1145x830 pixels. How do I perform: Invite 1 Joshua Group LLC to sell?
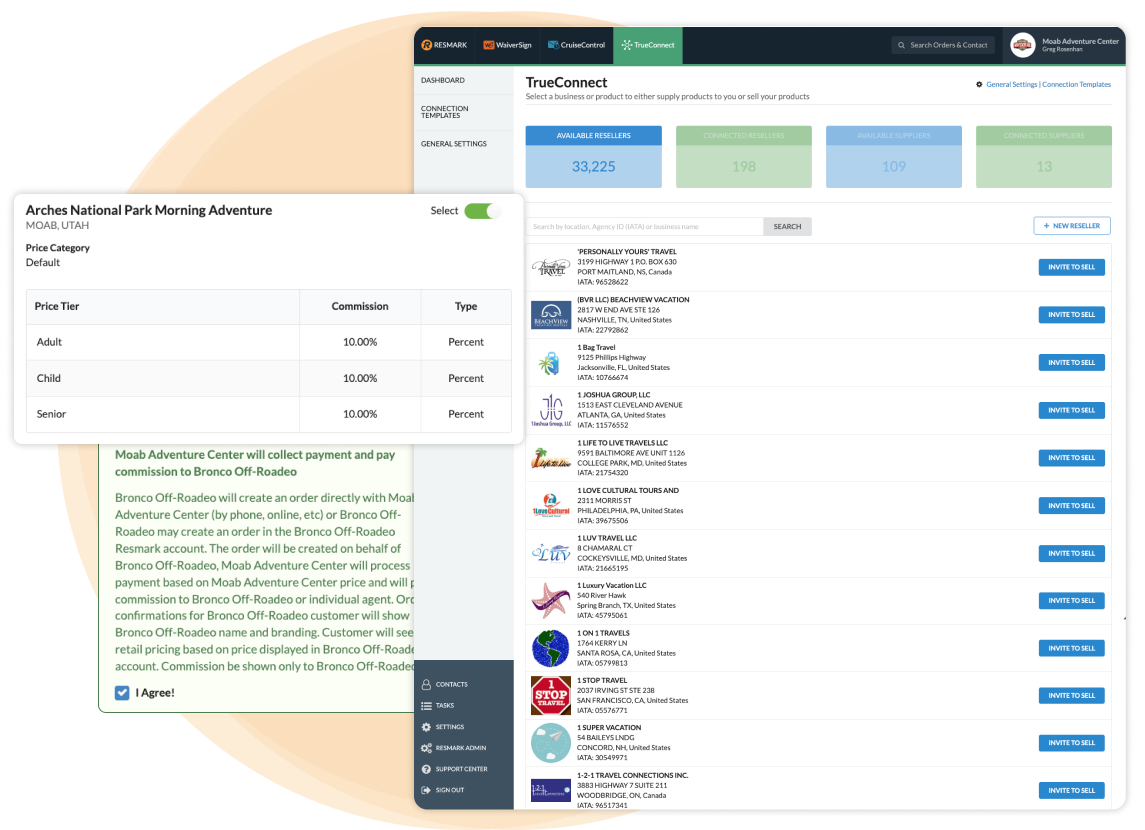(x=1071, y=410)
